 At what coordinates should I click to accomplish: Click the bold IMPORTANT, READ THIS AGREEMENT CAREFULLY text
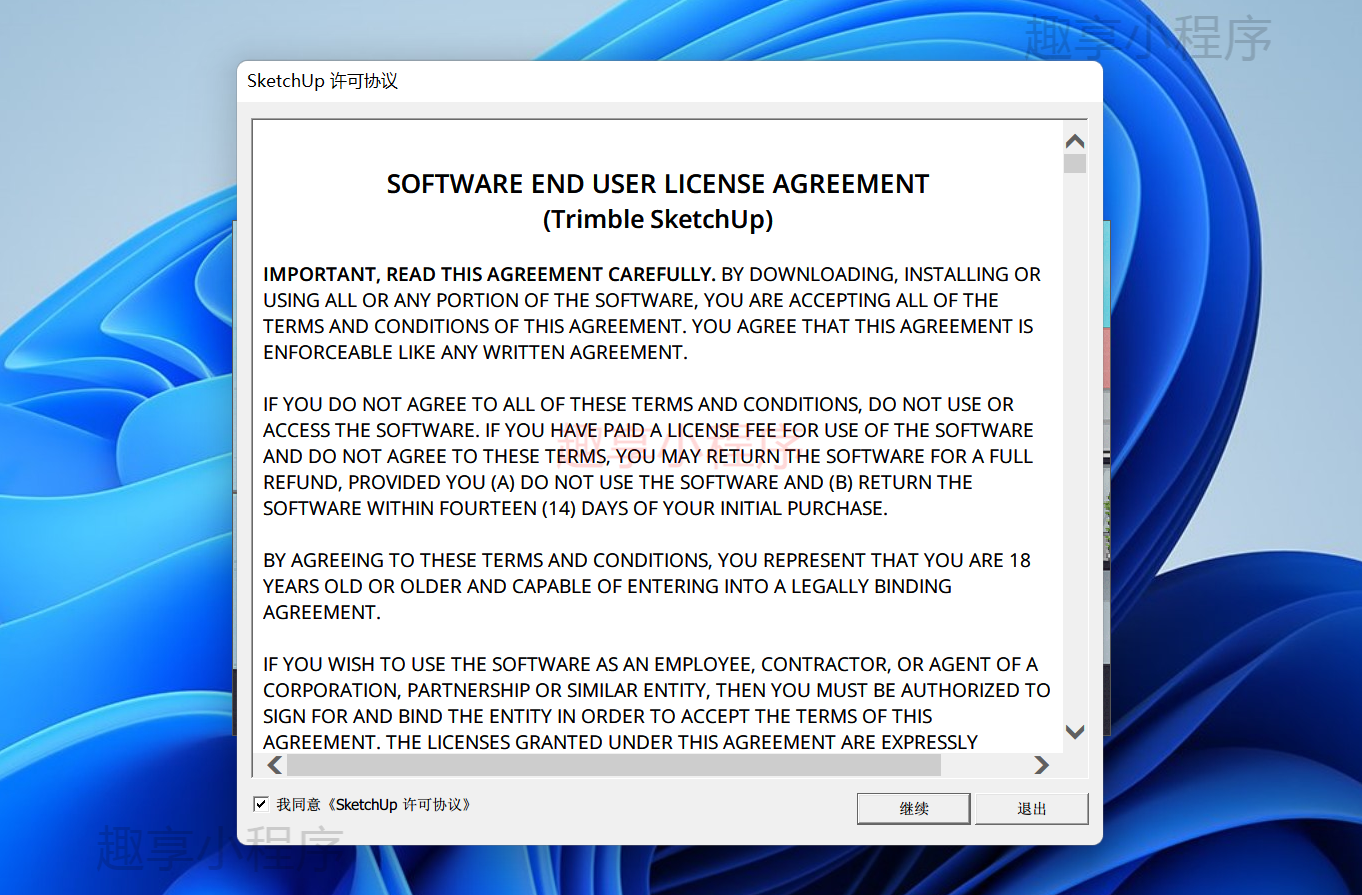click(x=489, y=274)
